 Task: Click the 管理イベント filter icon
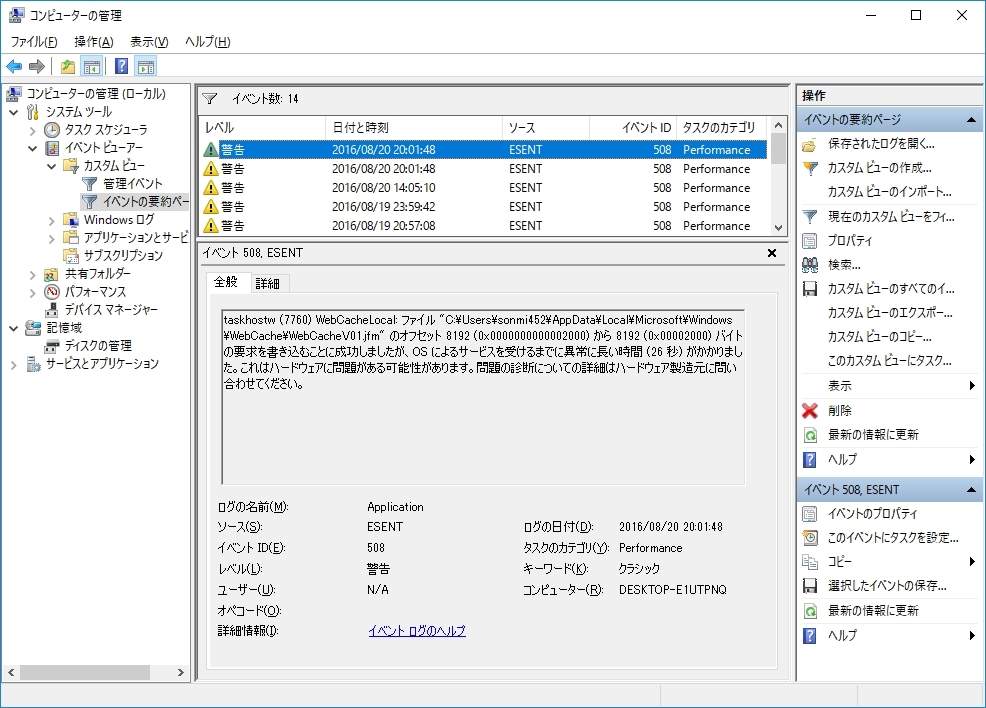[89, 184]
